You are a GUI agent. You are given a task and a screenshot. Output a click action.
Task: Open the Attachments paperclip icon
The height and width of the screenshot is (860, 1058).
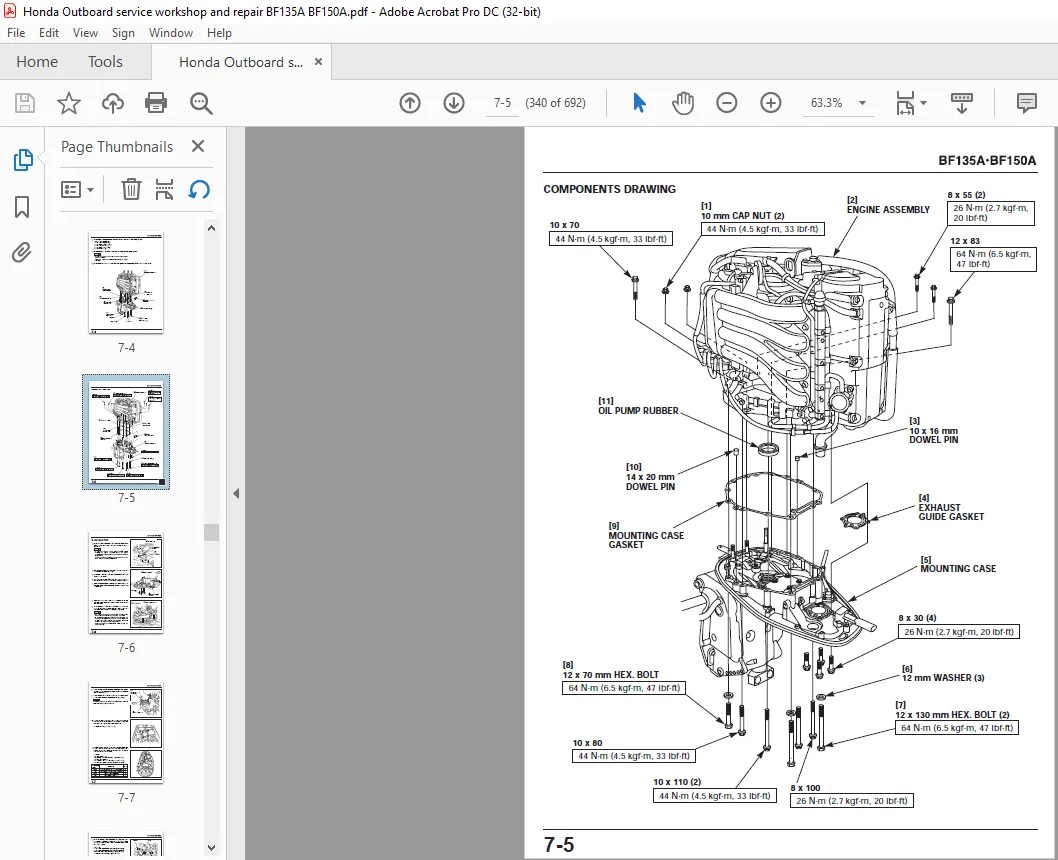[22, 253]
